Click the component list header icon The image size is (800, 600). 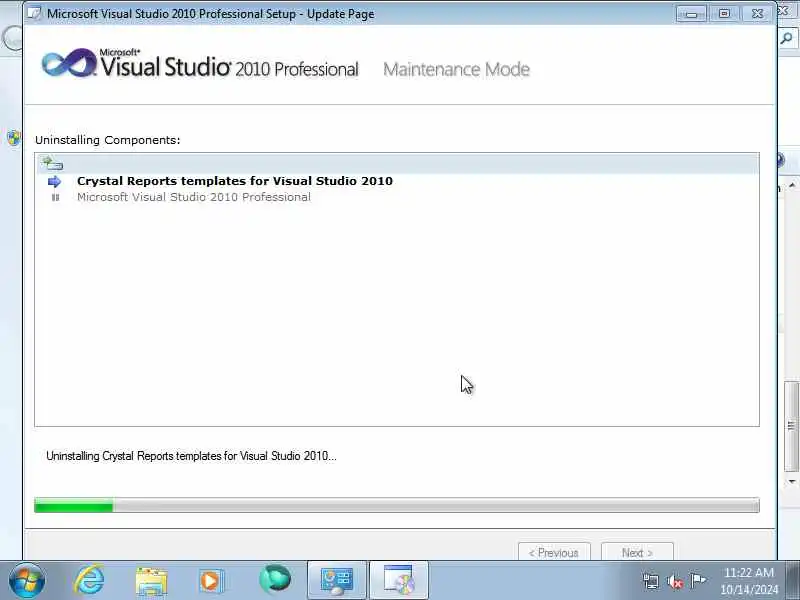coord(52,163)
